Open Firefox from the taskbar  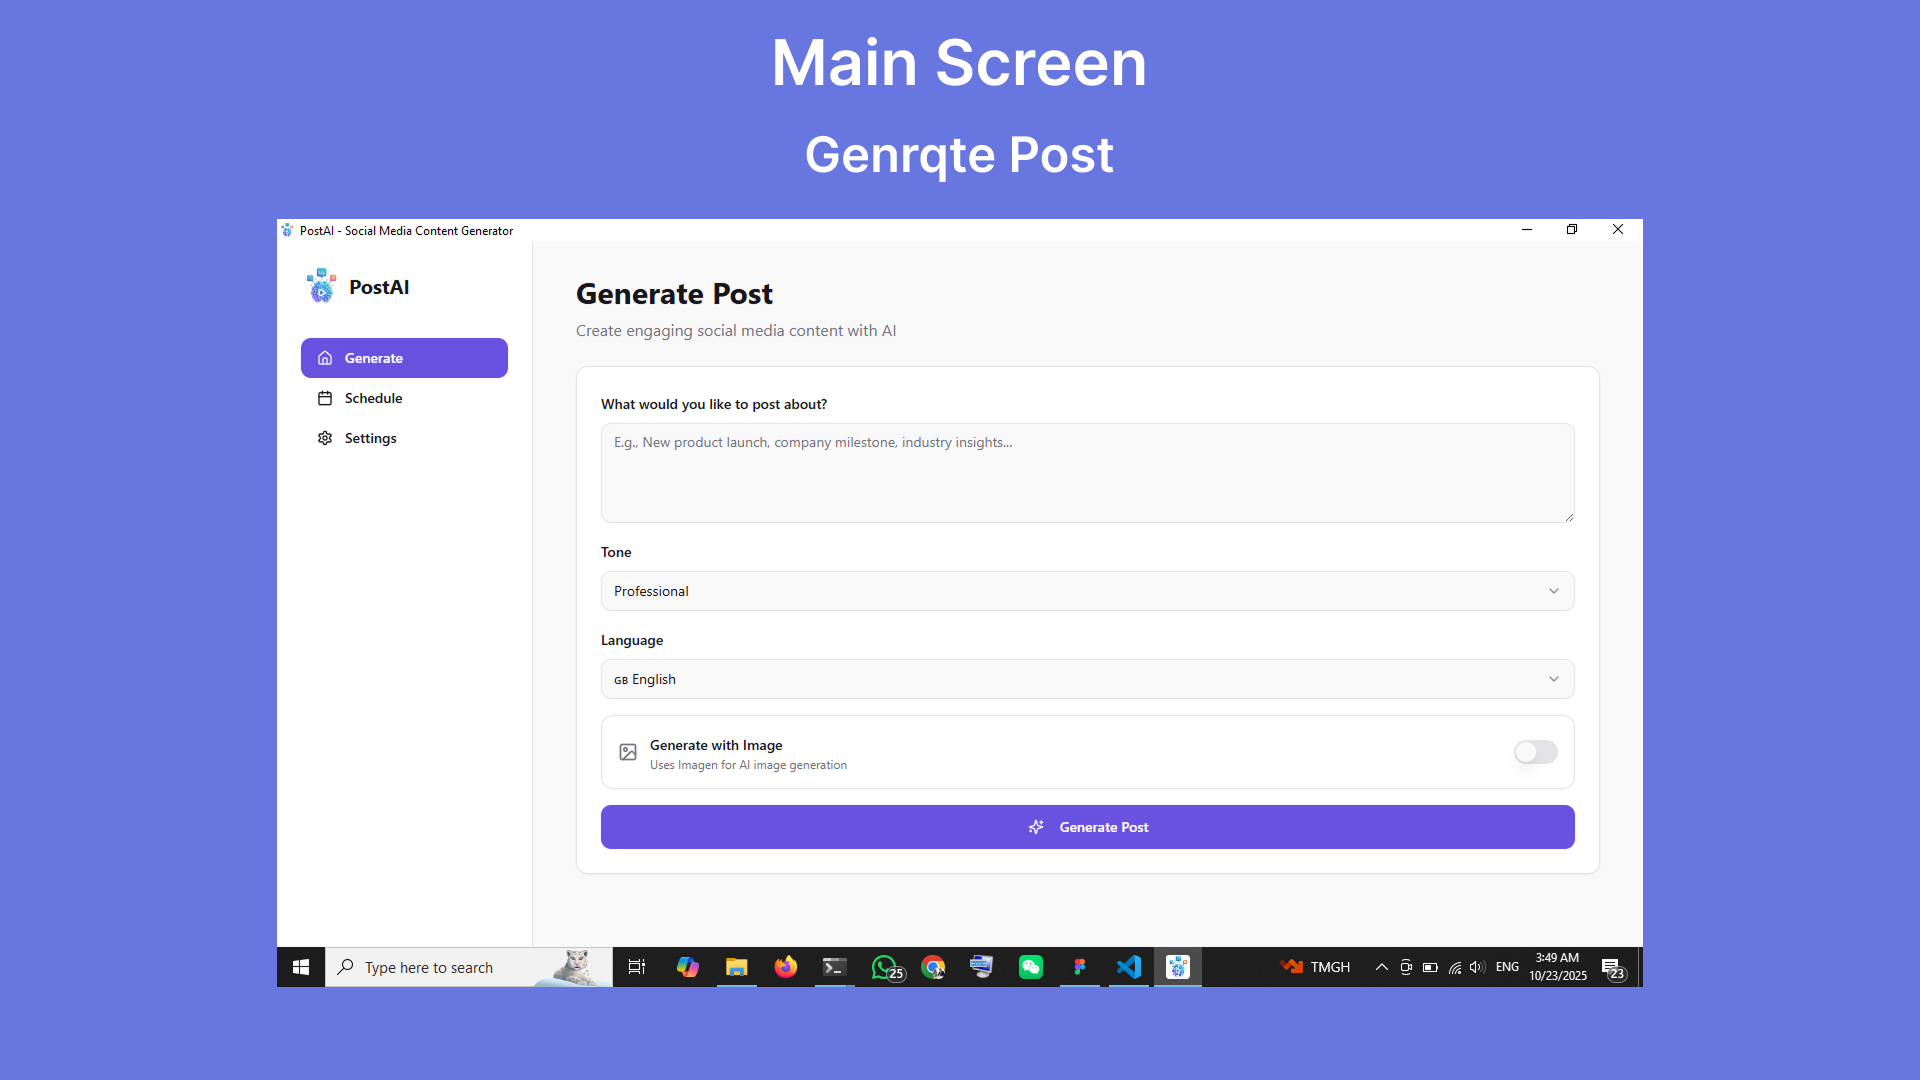(786, 967)
